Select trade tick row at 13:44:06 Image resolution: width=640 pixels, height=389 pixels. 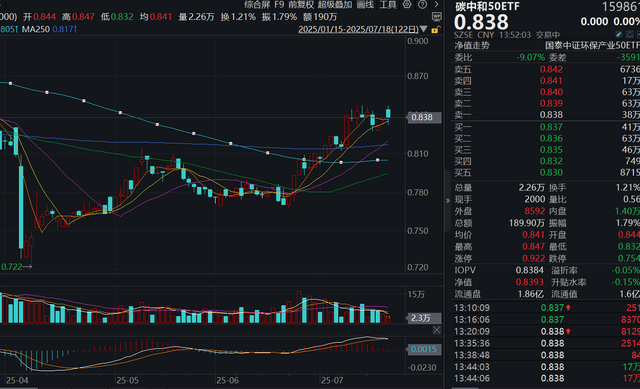pos(547,379)
